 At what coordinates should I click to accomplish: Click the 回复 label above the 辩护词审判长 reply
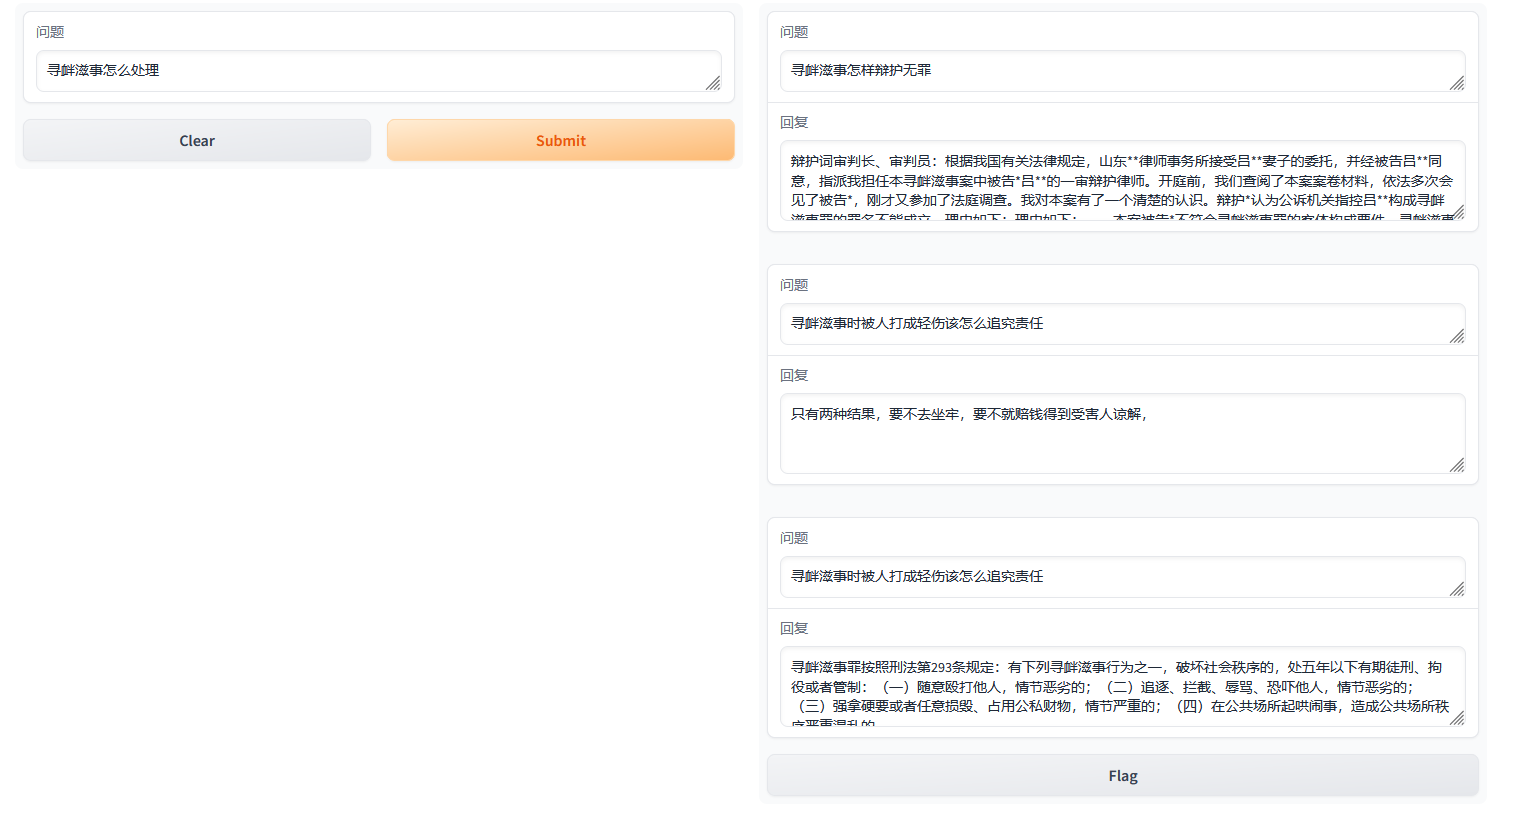click(x=794, y=122)
